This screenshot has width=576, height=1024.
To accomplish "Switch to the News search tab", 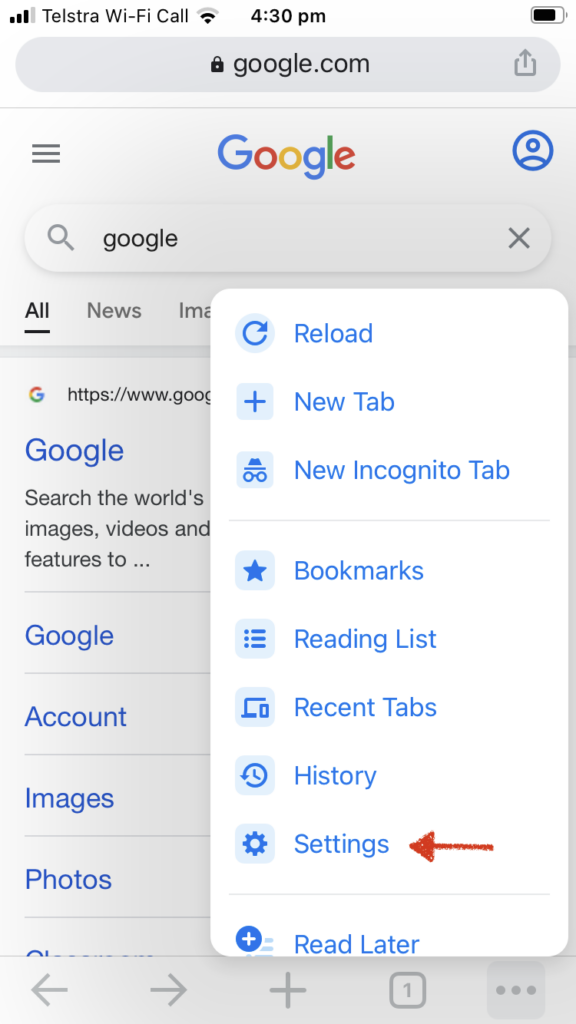I will [114, 311].
